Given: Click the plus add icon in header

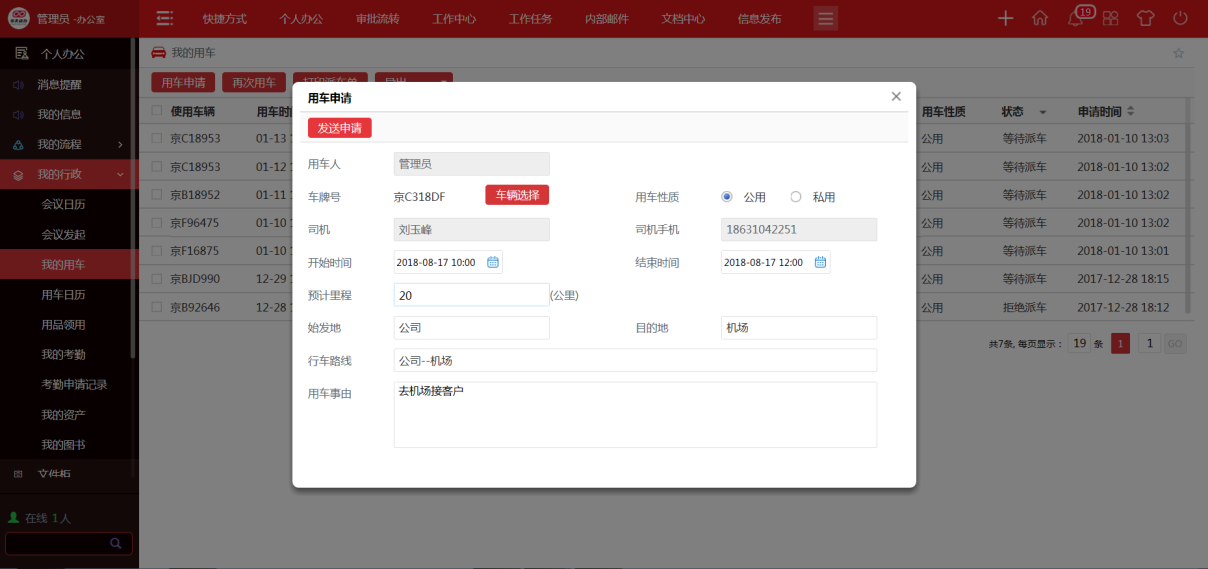Looking at the screenshot, I should tap(1006, 18).
